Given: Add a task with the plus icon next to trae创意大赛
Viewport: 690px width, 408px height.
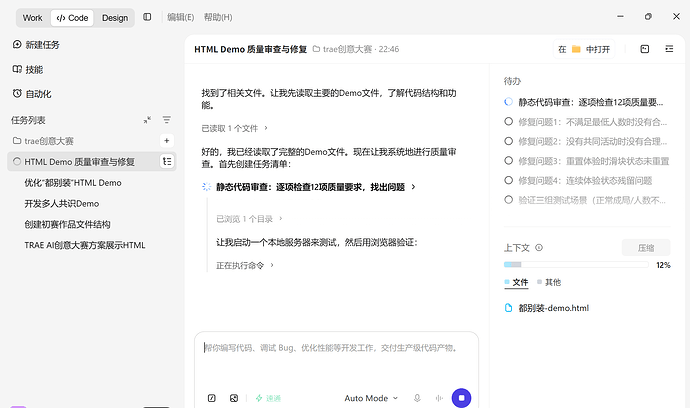Looking at the screenshot, I should [167, 141].
